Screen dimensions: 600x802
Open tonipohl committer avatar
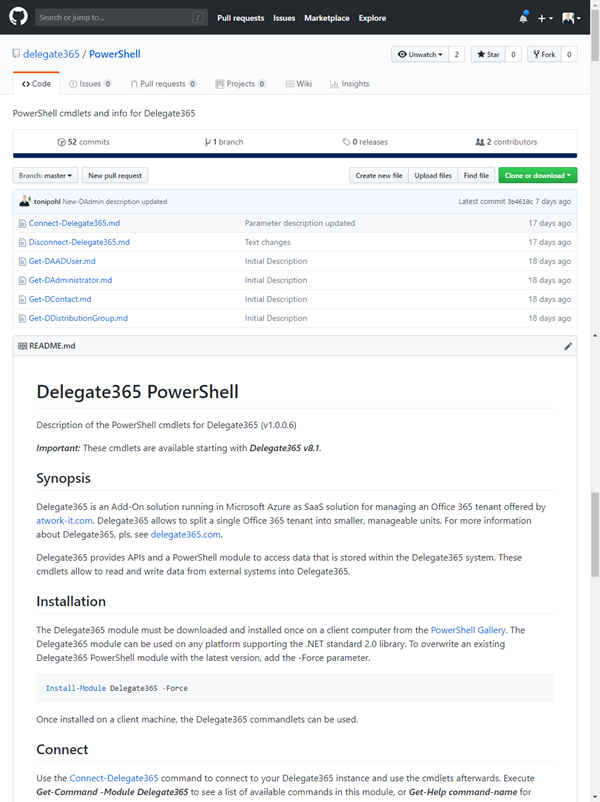25,201
